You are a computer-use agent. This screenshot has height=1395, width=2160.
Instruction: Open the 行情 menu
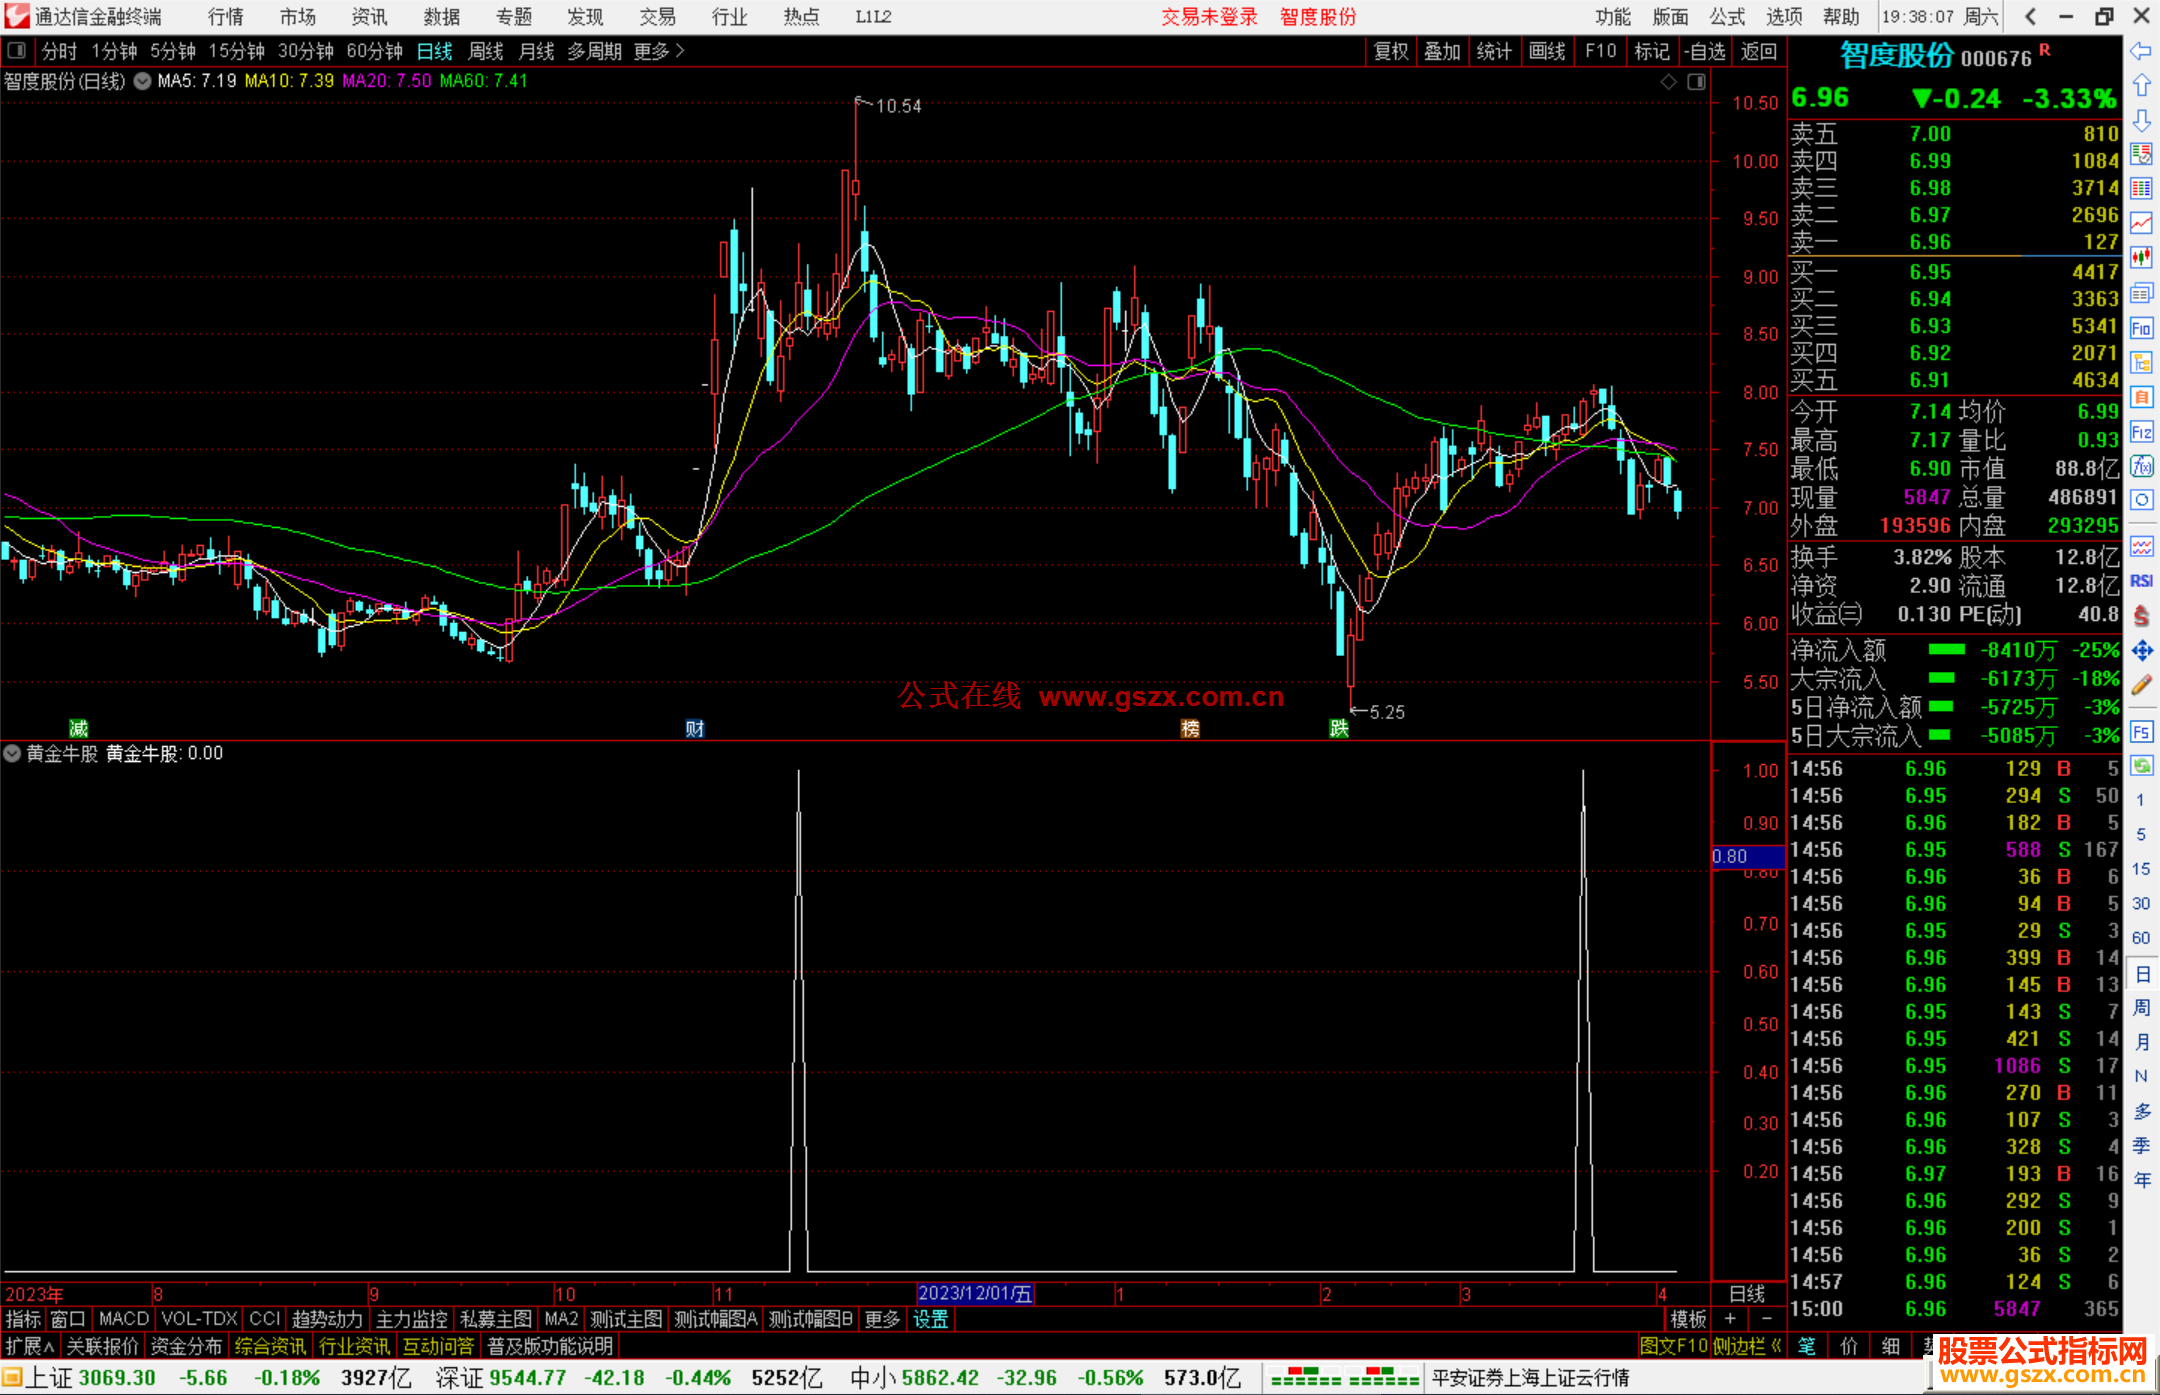tap(225, 17)
